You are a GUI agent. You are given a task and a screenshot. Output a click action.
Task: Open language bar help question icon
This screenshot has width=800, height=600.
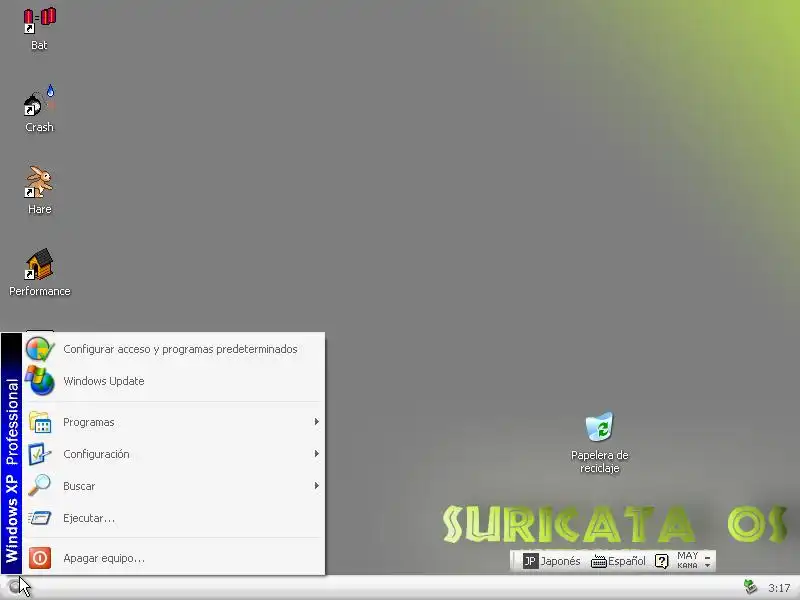(x=662, y=561)
